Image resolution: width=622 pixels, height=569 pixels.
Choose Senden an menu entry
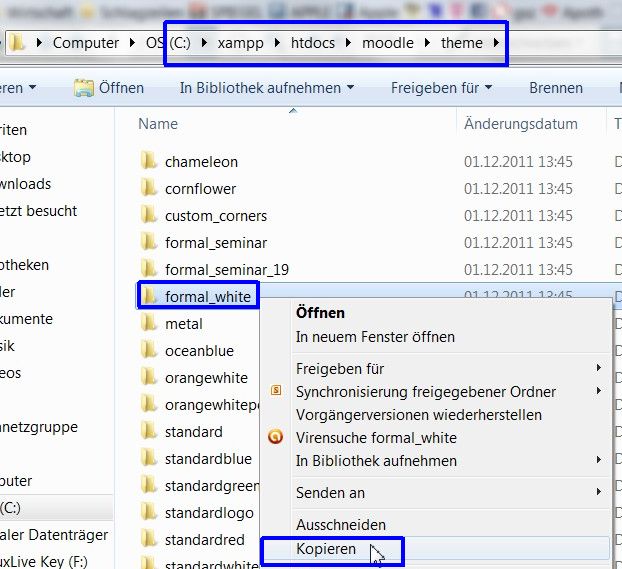click(x=330, y=493)
